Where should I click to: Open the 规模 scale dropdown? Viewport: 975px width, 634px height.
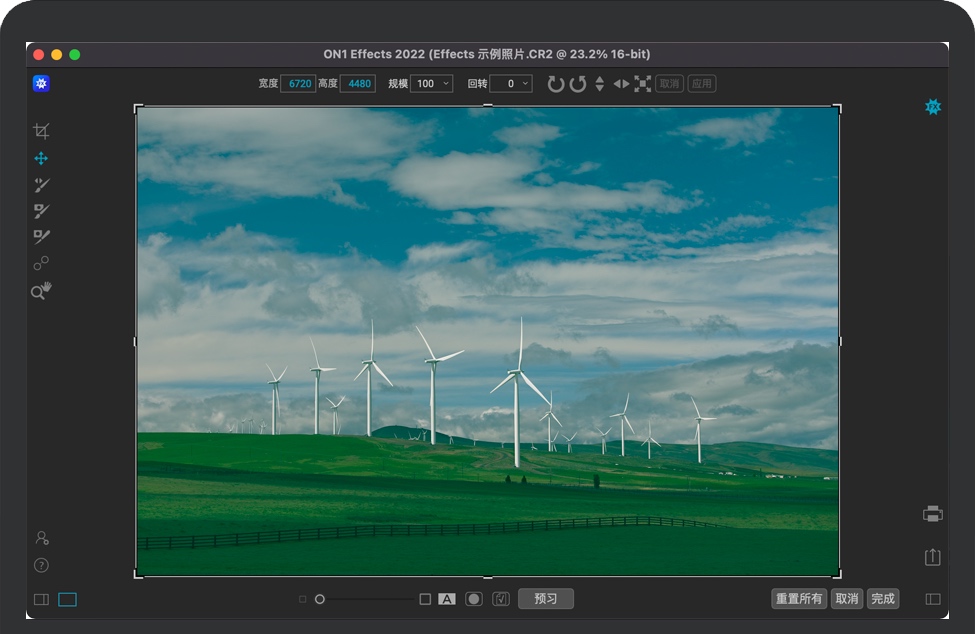click(x=433, y=84)
